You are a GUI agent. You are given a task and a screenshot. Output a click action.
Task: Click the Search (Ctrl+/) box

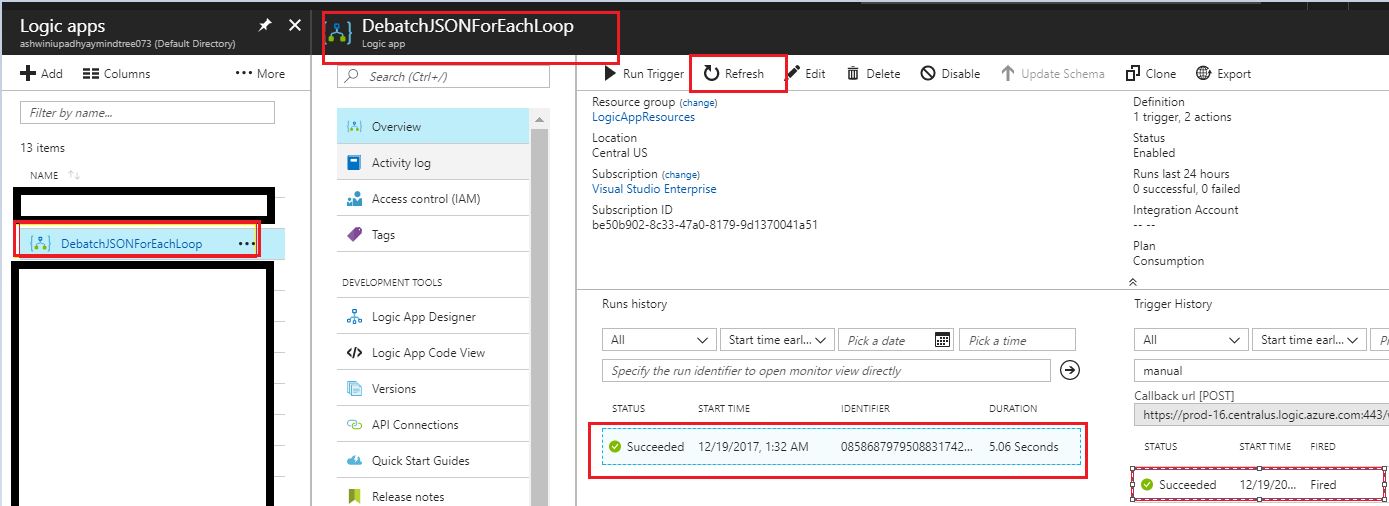coord(443,77)
